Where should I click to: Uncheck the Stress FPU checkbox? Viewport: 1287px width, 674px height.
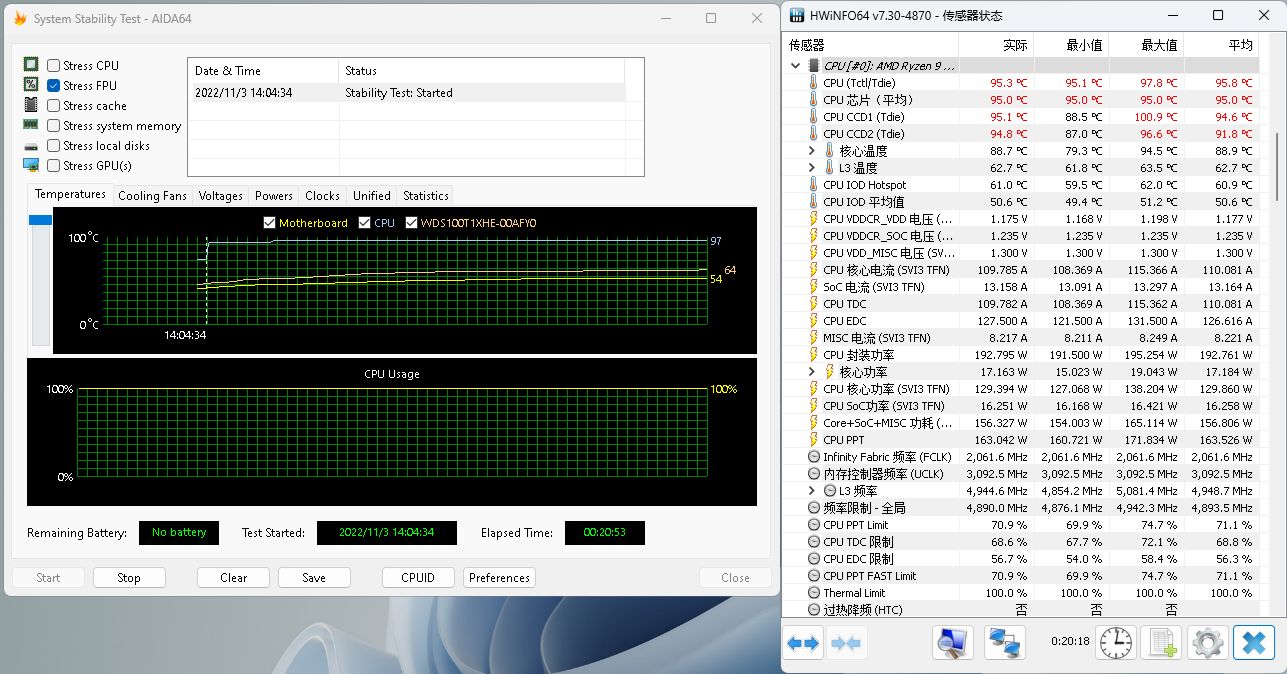(x=54, y=85)
